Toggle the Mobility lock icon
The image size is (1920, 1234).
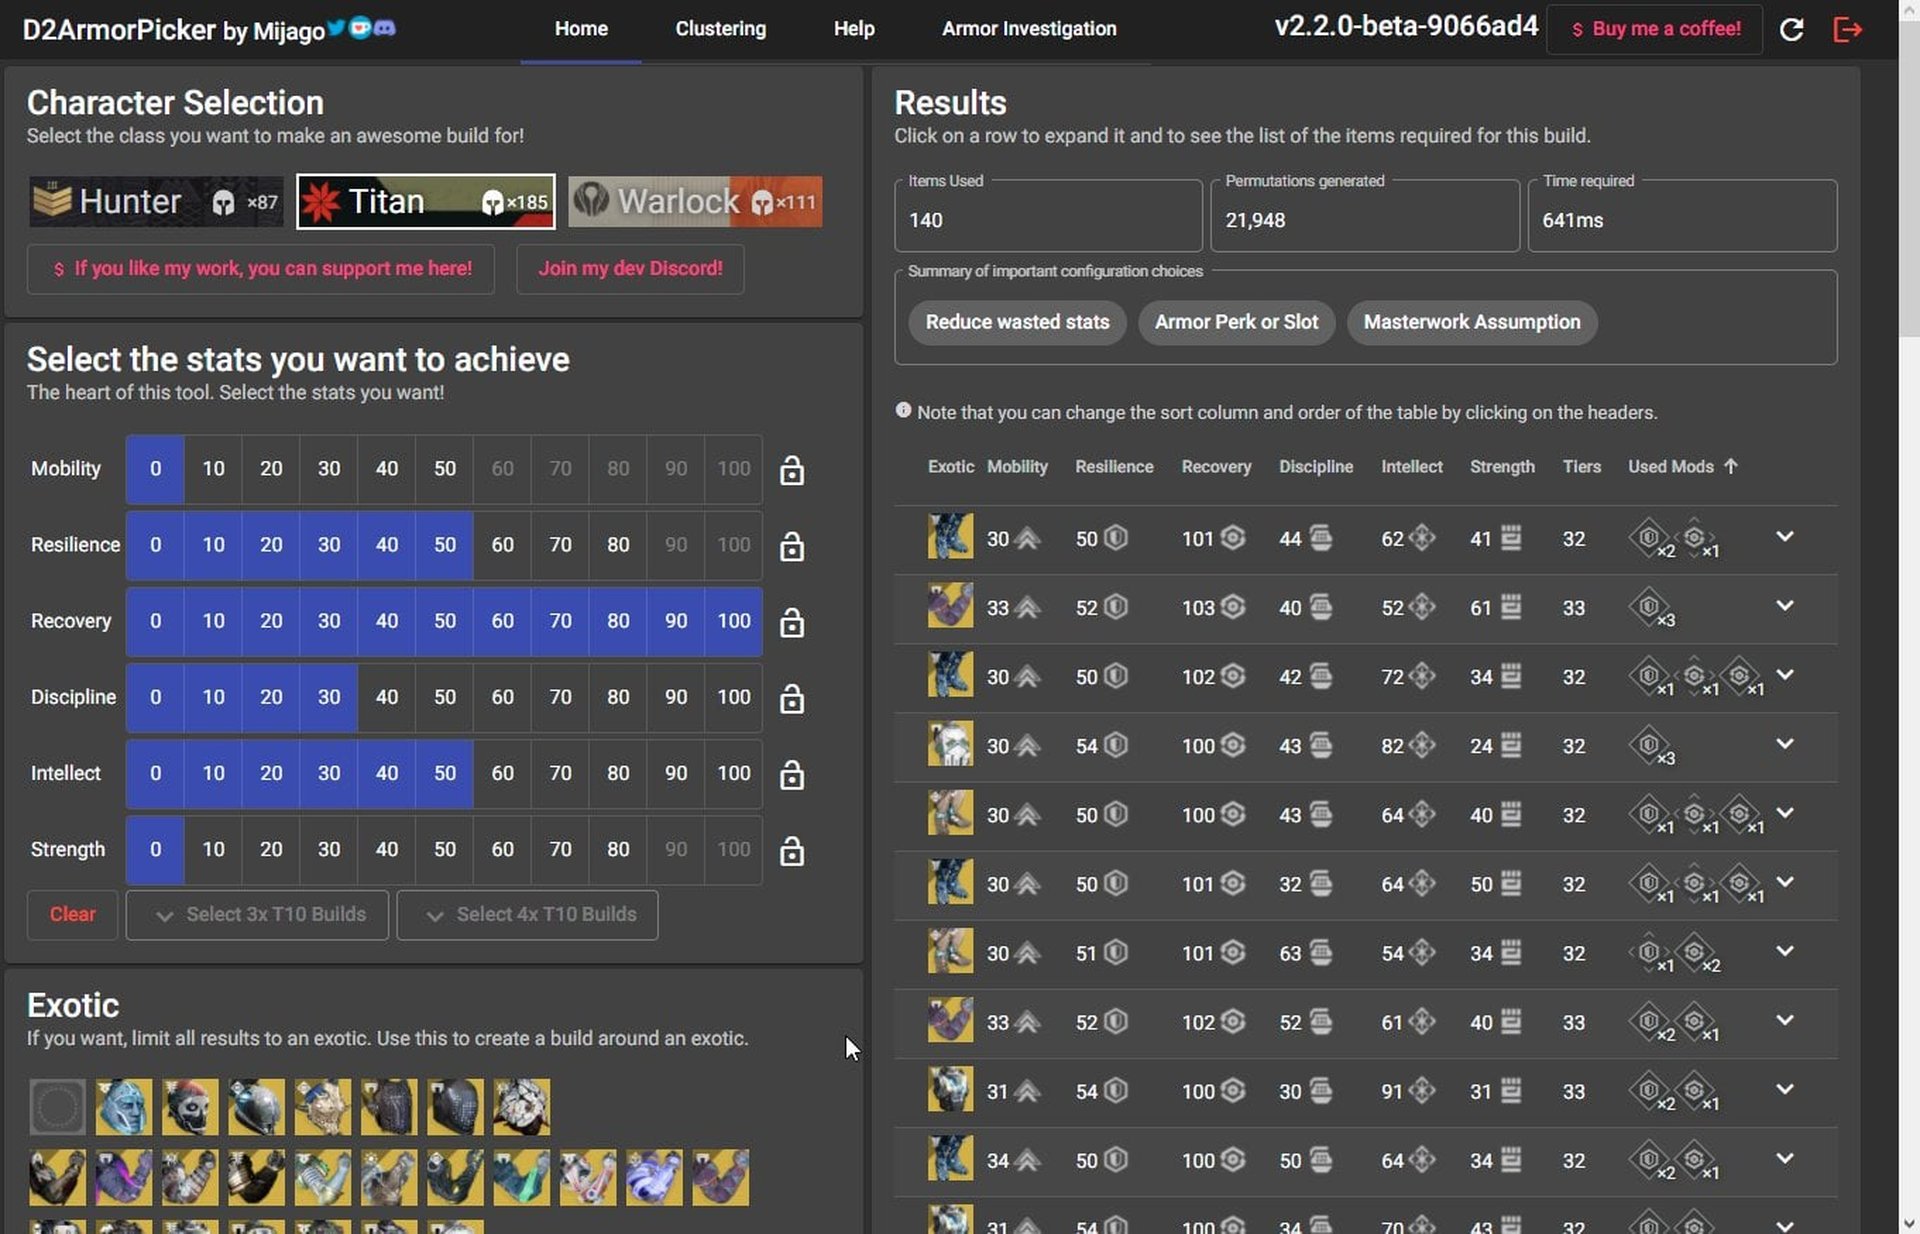(792, 470)
